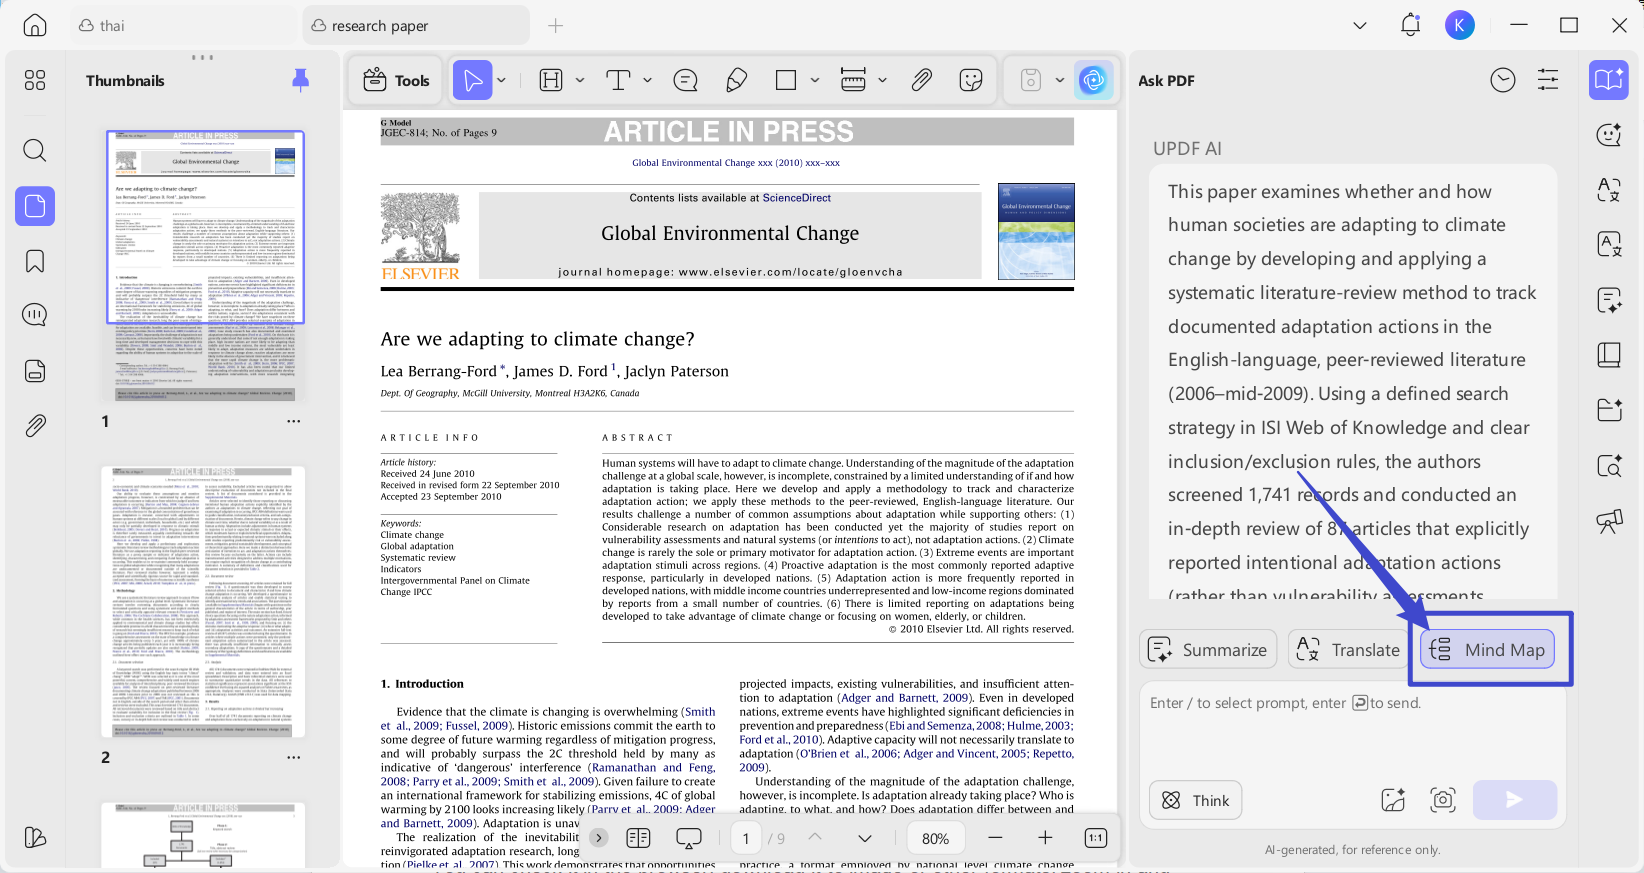Image resolution: width=1644 pixels, height=873 pixels.
Task: Capture a screenshot for the prompt
Action: pyautogui.click(x=1443, y=800)
